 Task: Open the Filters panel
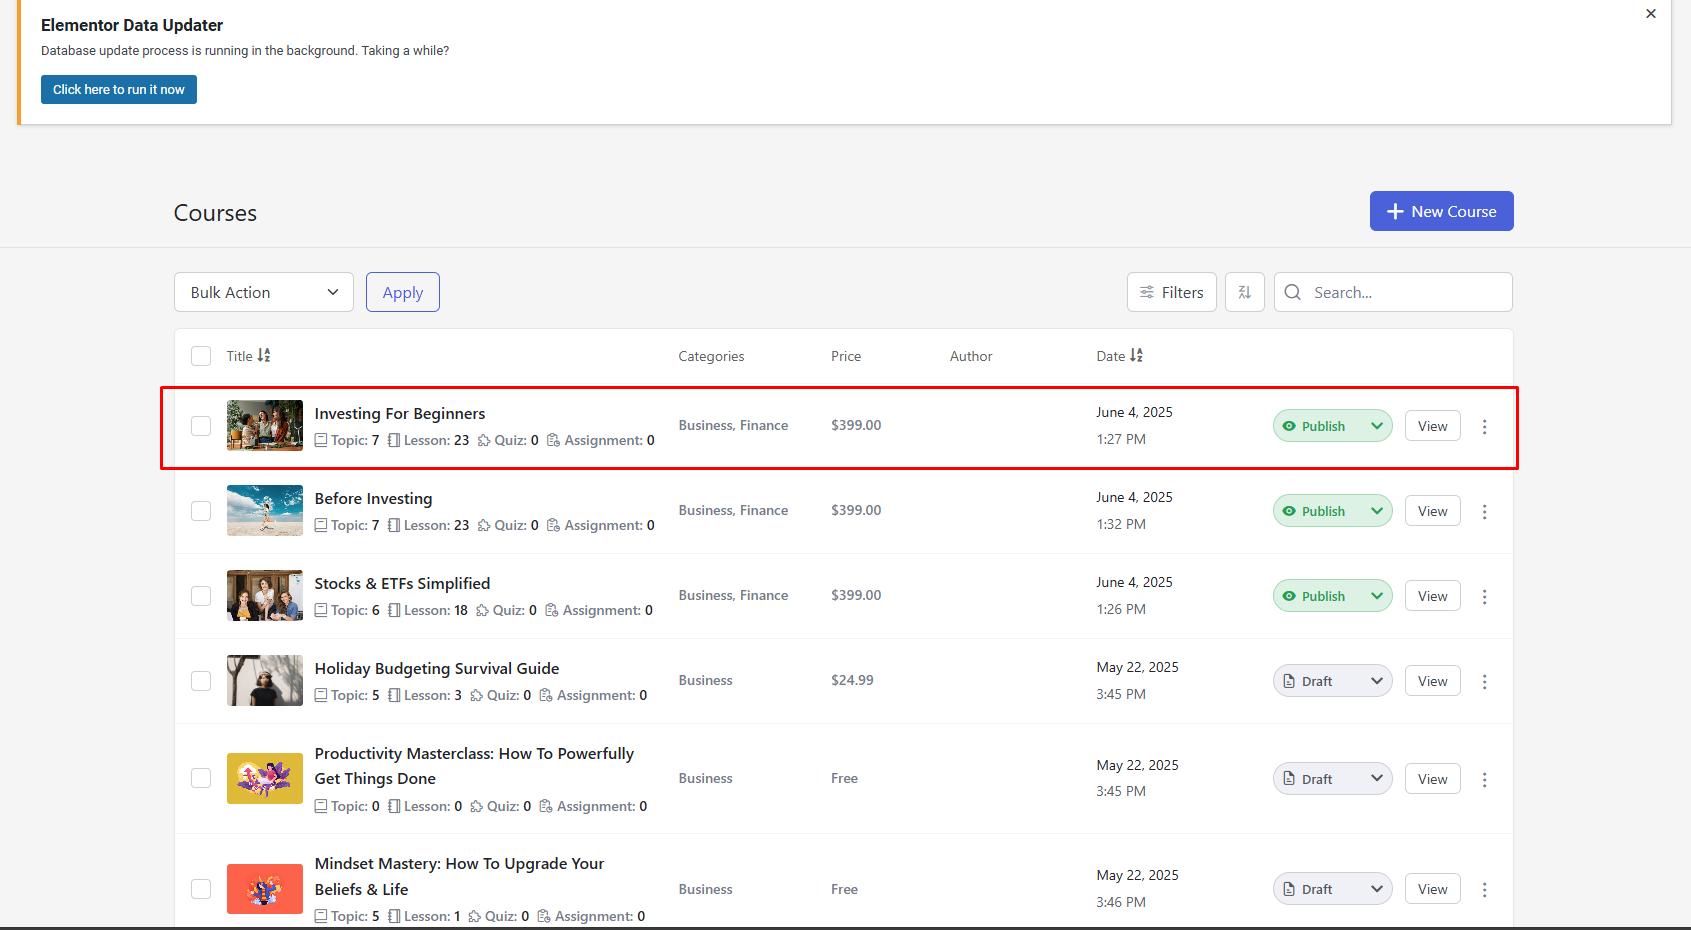(x=1171, y=292)
